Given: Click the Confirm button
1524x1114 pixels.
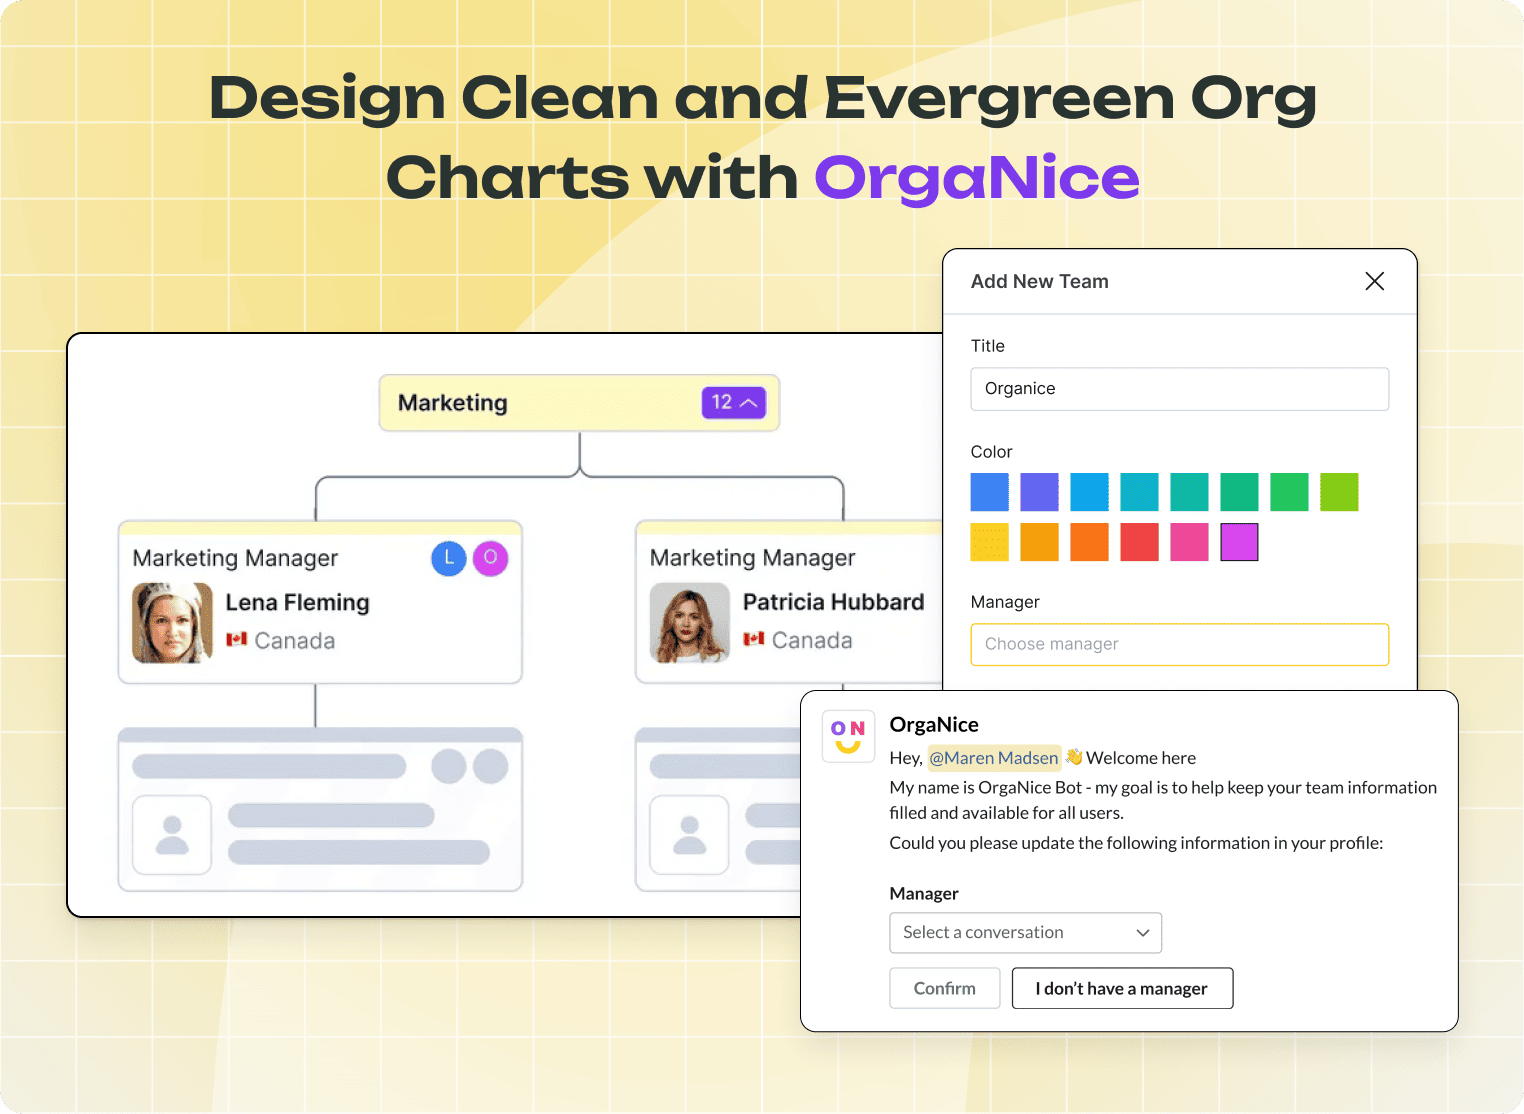Looking at the screenshot, I should [x=944, y=988].
